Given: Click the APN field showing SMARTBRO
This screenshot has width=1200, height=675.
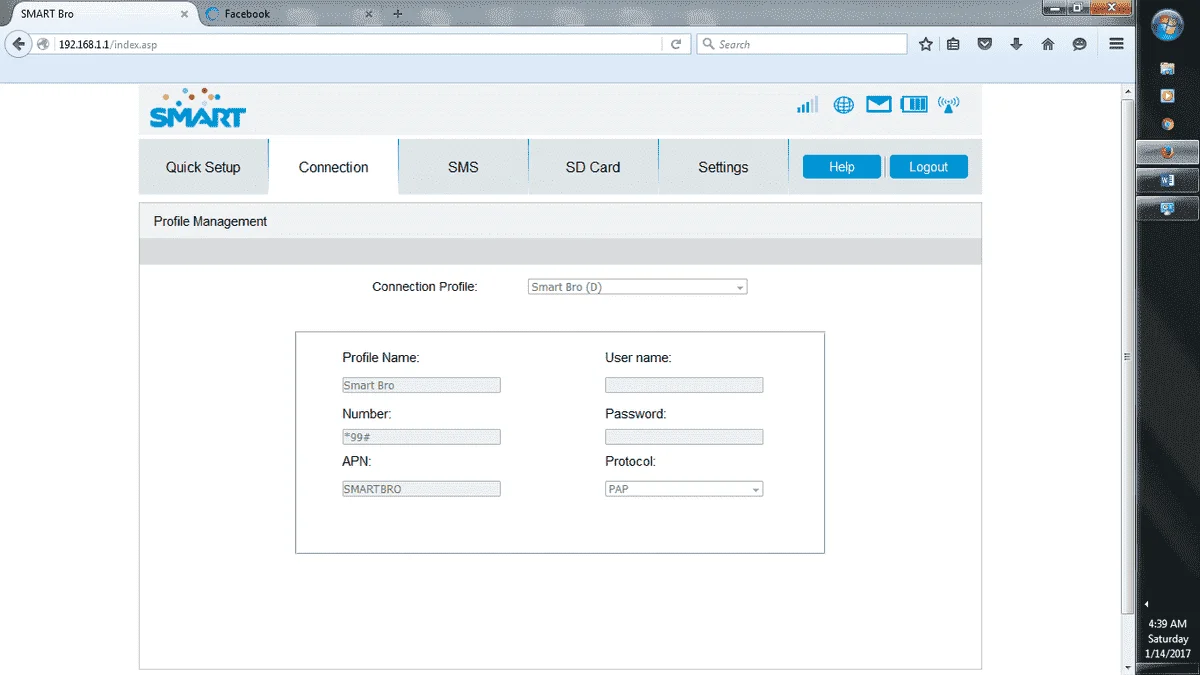Looking at the screenshot, I should click(x=421, y=489).
